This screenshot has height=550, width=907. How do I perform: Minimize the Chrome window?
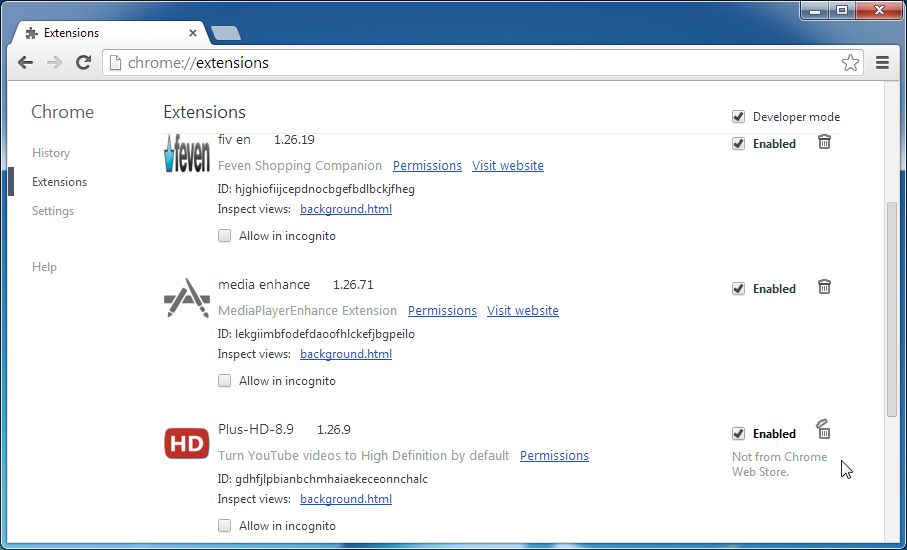click(x=816, y=10)
